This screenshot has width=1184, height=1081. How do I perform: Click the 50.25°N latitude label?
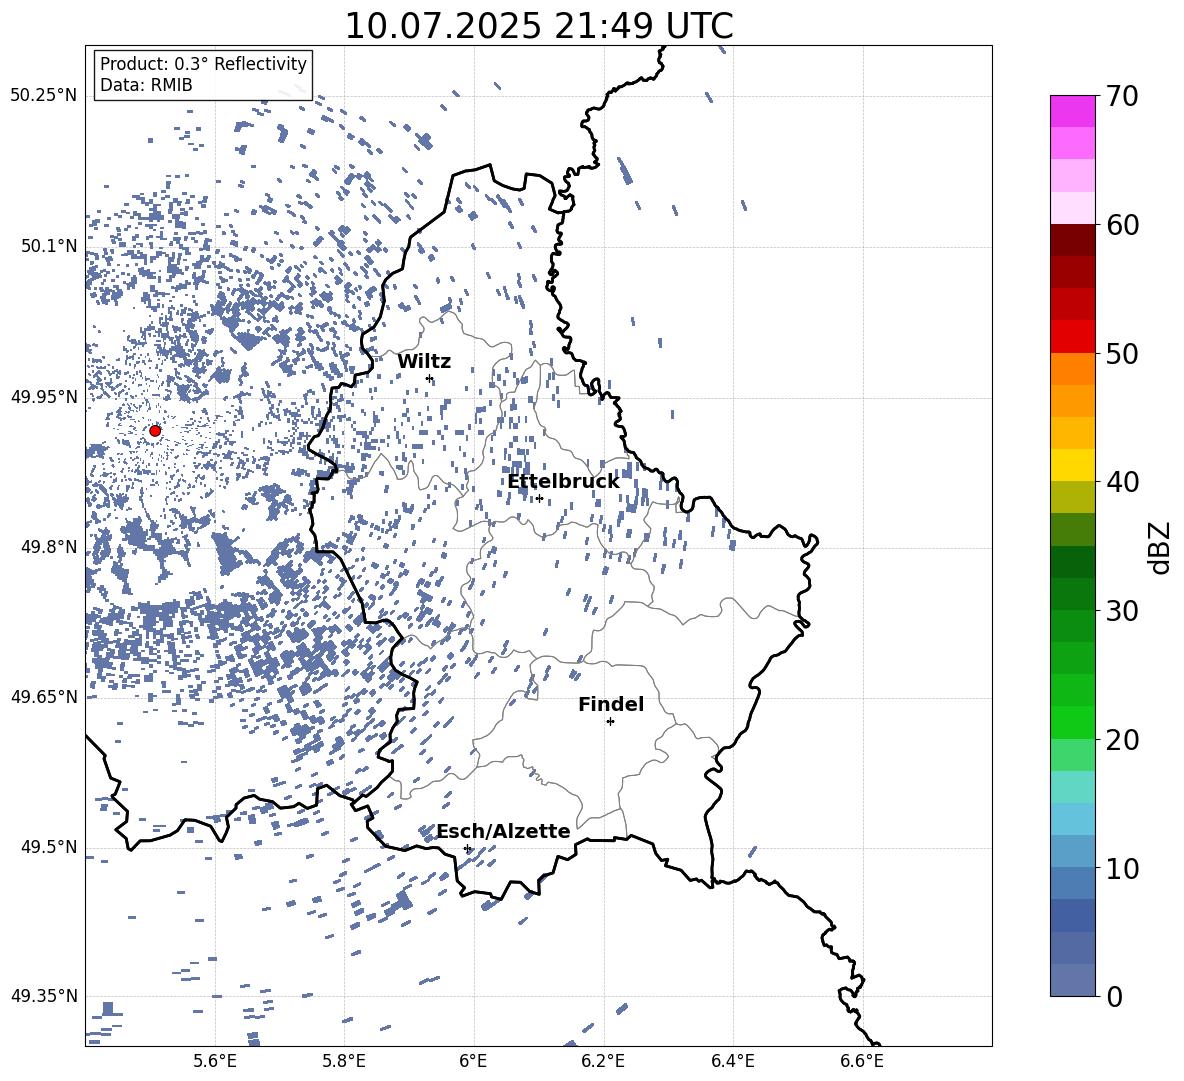click(44, 96)
